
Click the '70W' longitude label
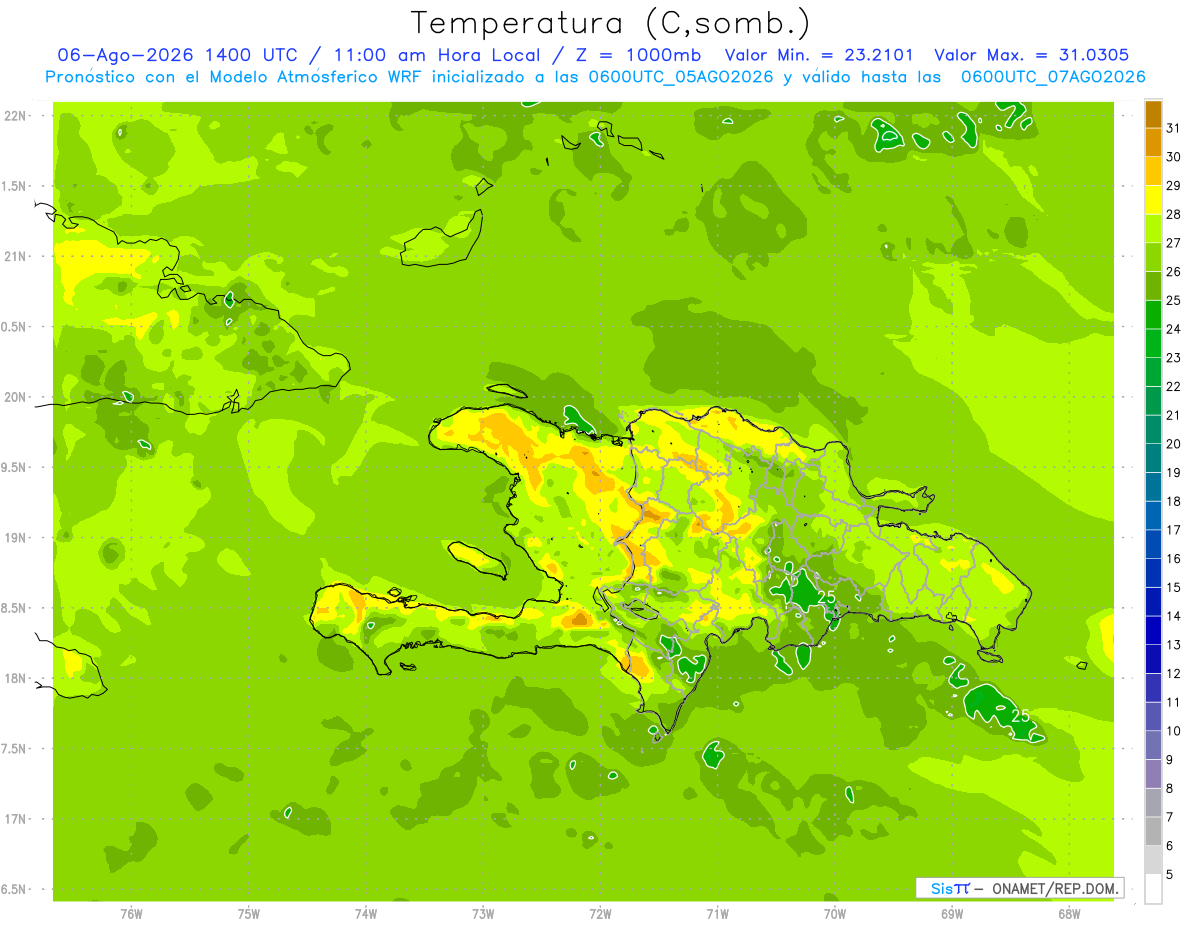pyautogui.click(x=834, y=914)
